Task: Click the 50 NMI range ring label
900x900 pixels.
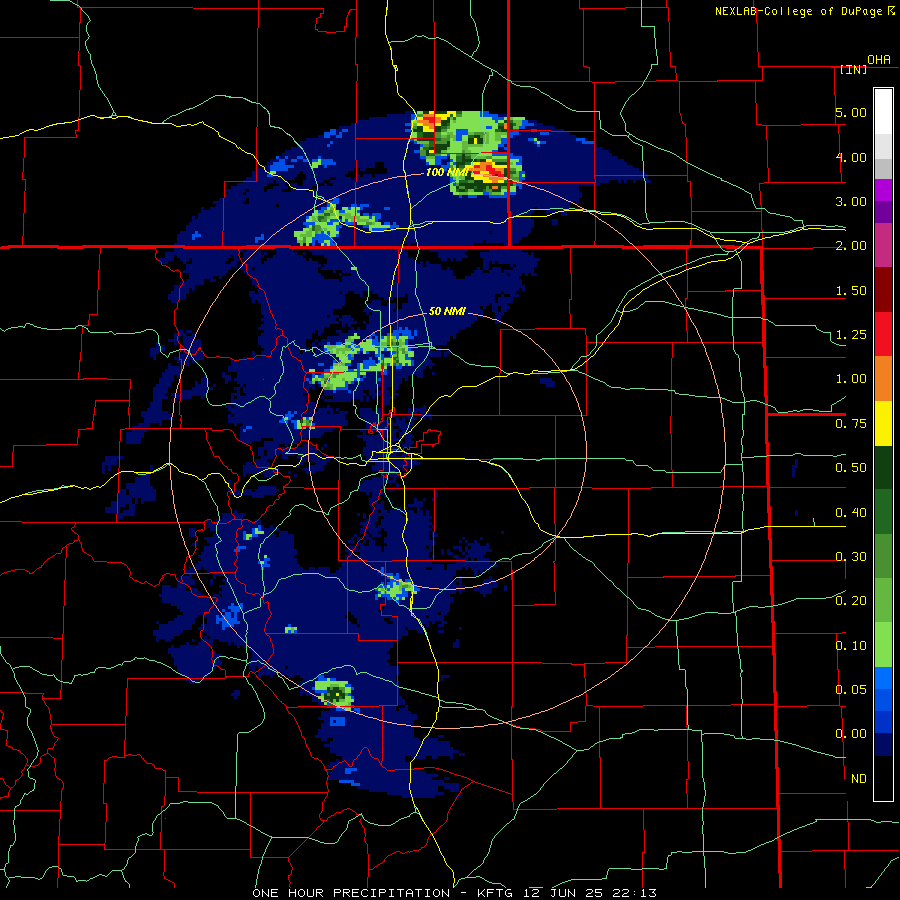Action: (x=447, y=311)
